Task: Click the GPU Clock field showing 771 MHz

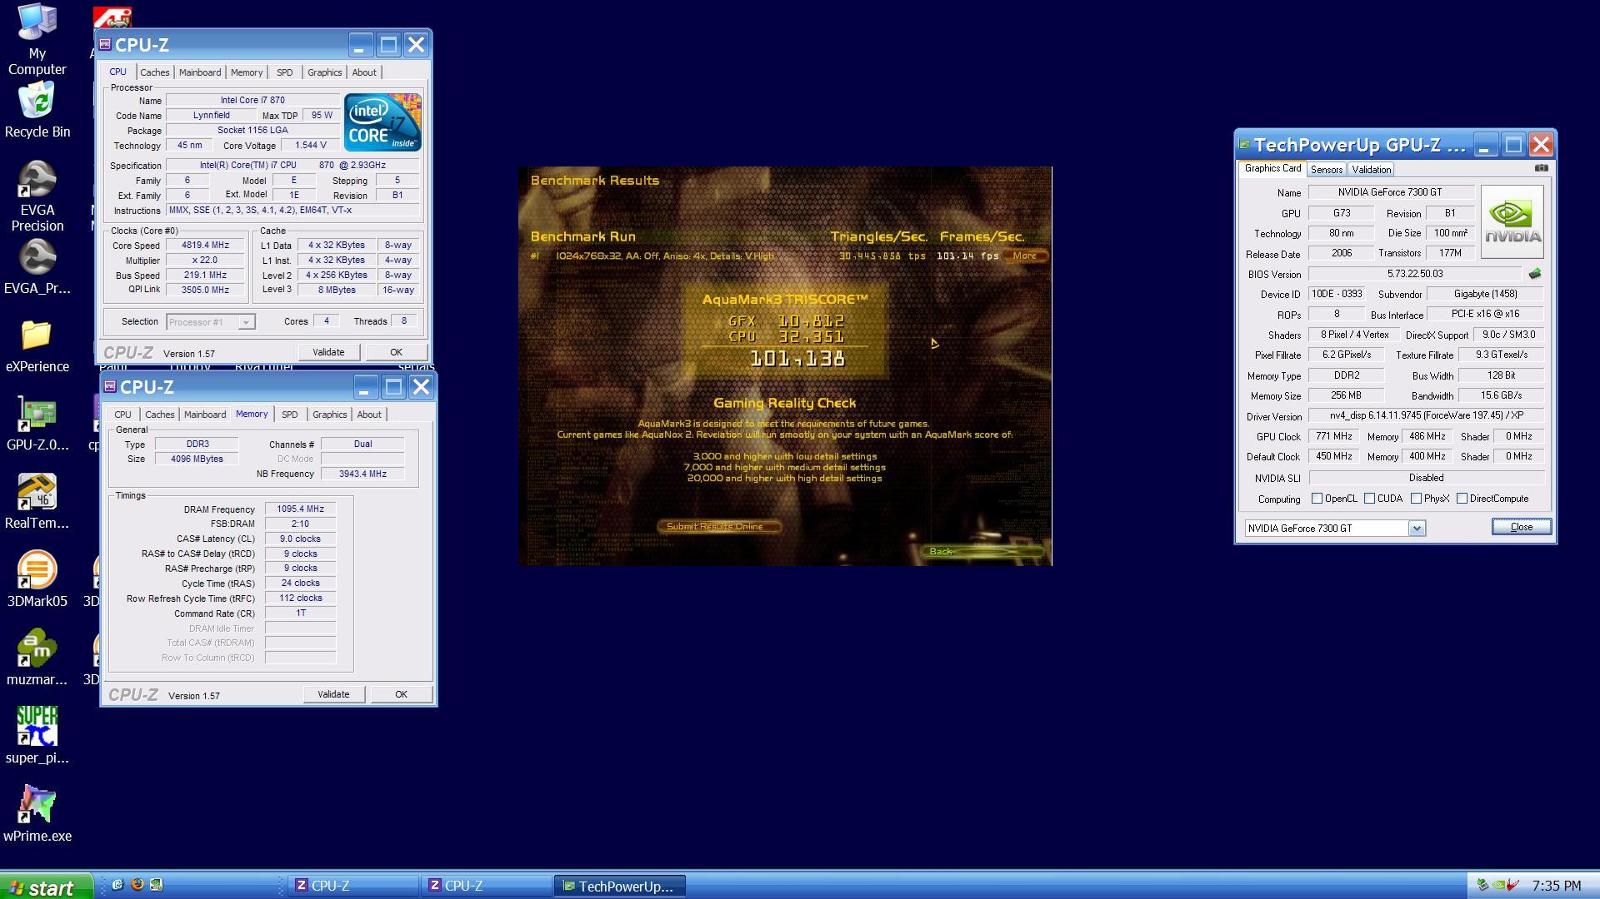Action: point(1334,436)
